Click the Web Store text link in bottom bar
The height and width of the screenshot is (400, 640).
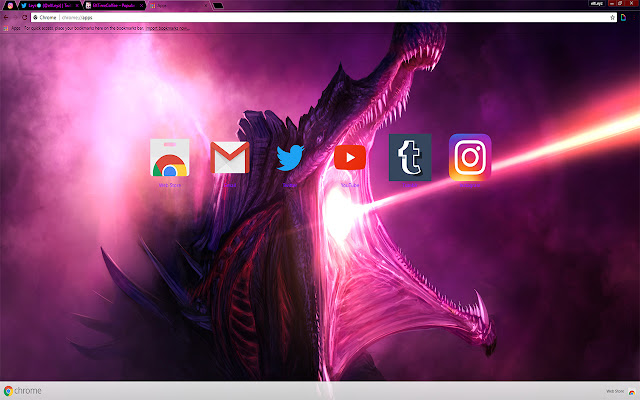(615, 391)
